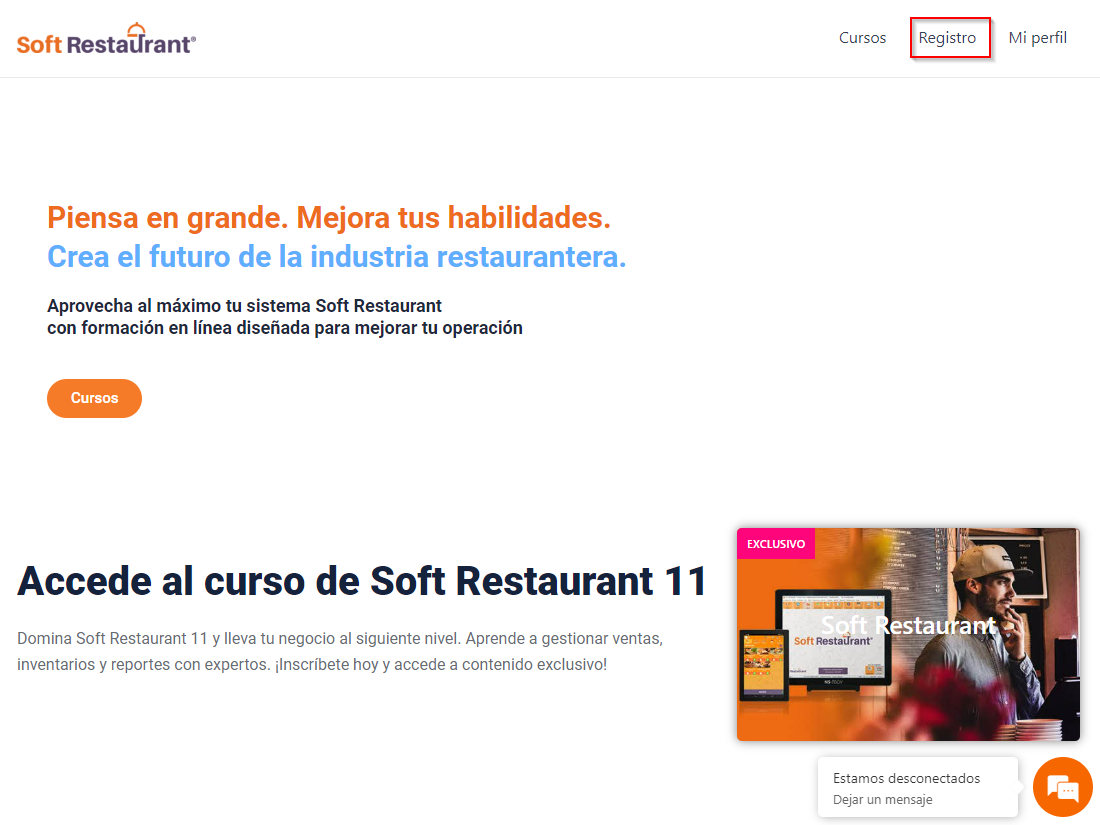1100x825 pixels.
Task: Open the Soft Restaurant 11 course thumbnail
Action: click(908, 634)
